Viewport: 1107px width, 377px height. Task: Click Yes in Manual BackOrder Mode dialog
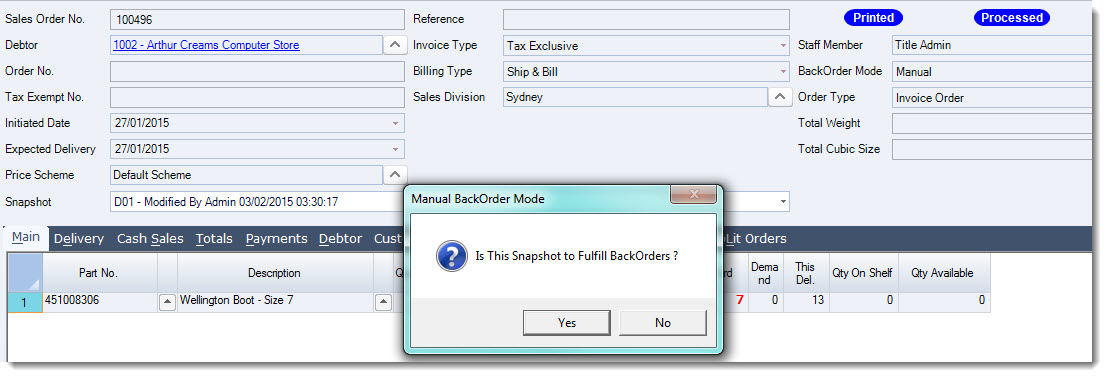567,323
